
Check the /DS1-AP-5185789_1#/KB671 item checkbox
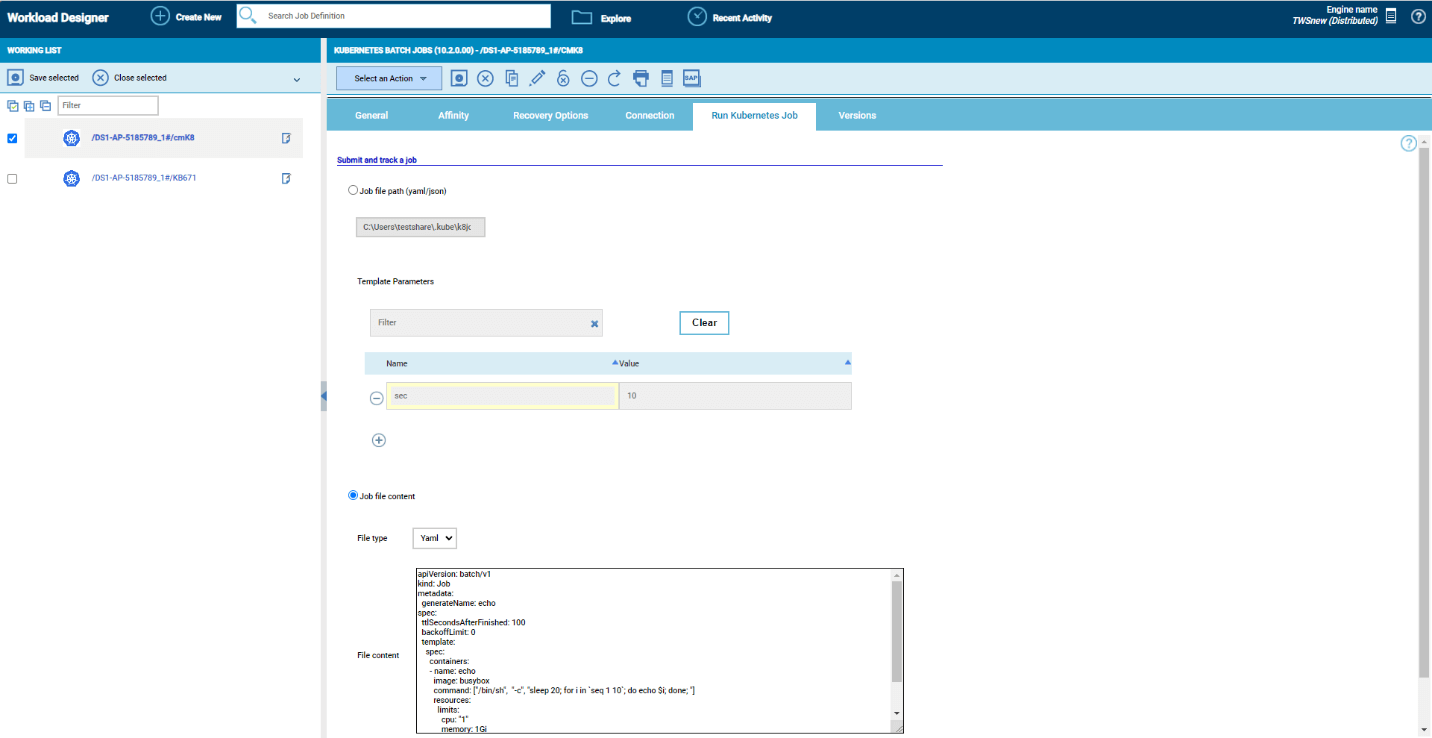point(12,178)
